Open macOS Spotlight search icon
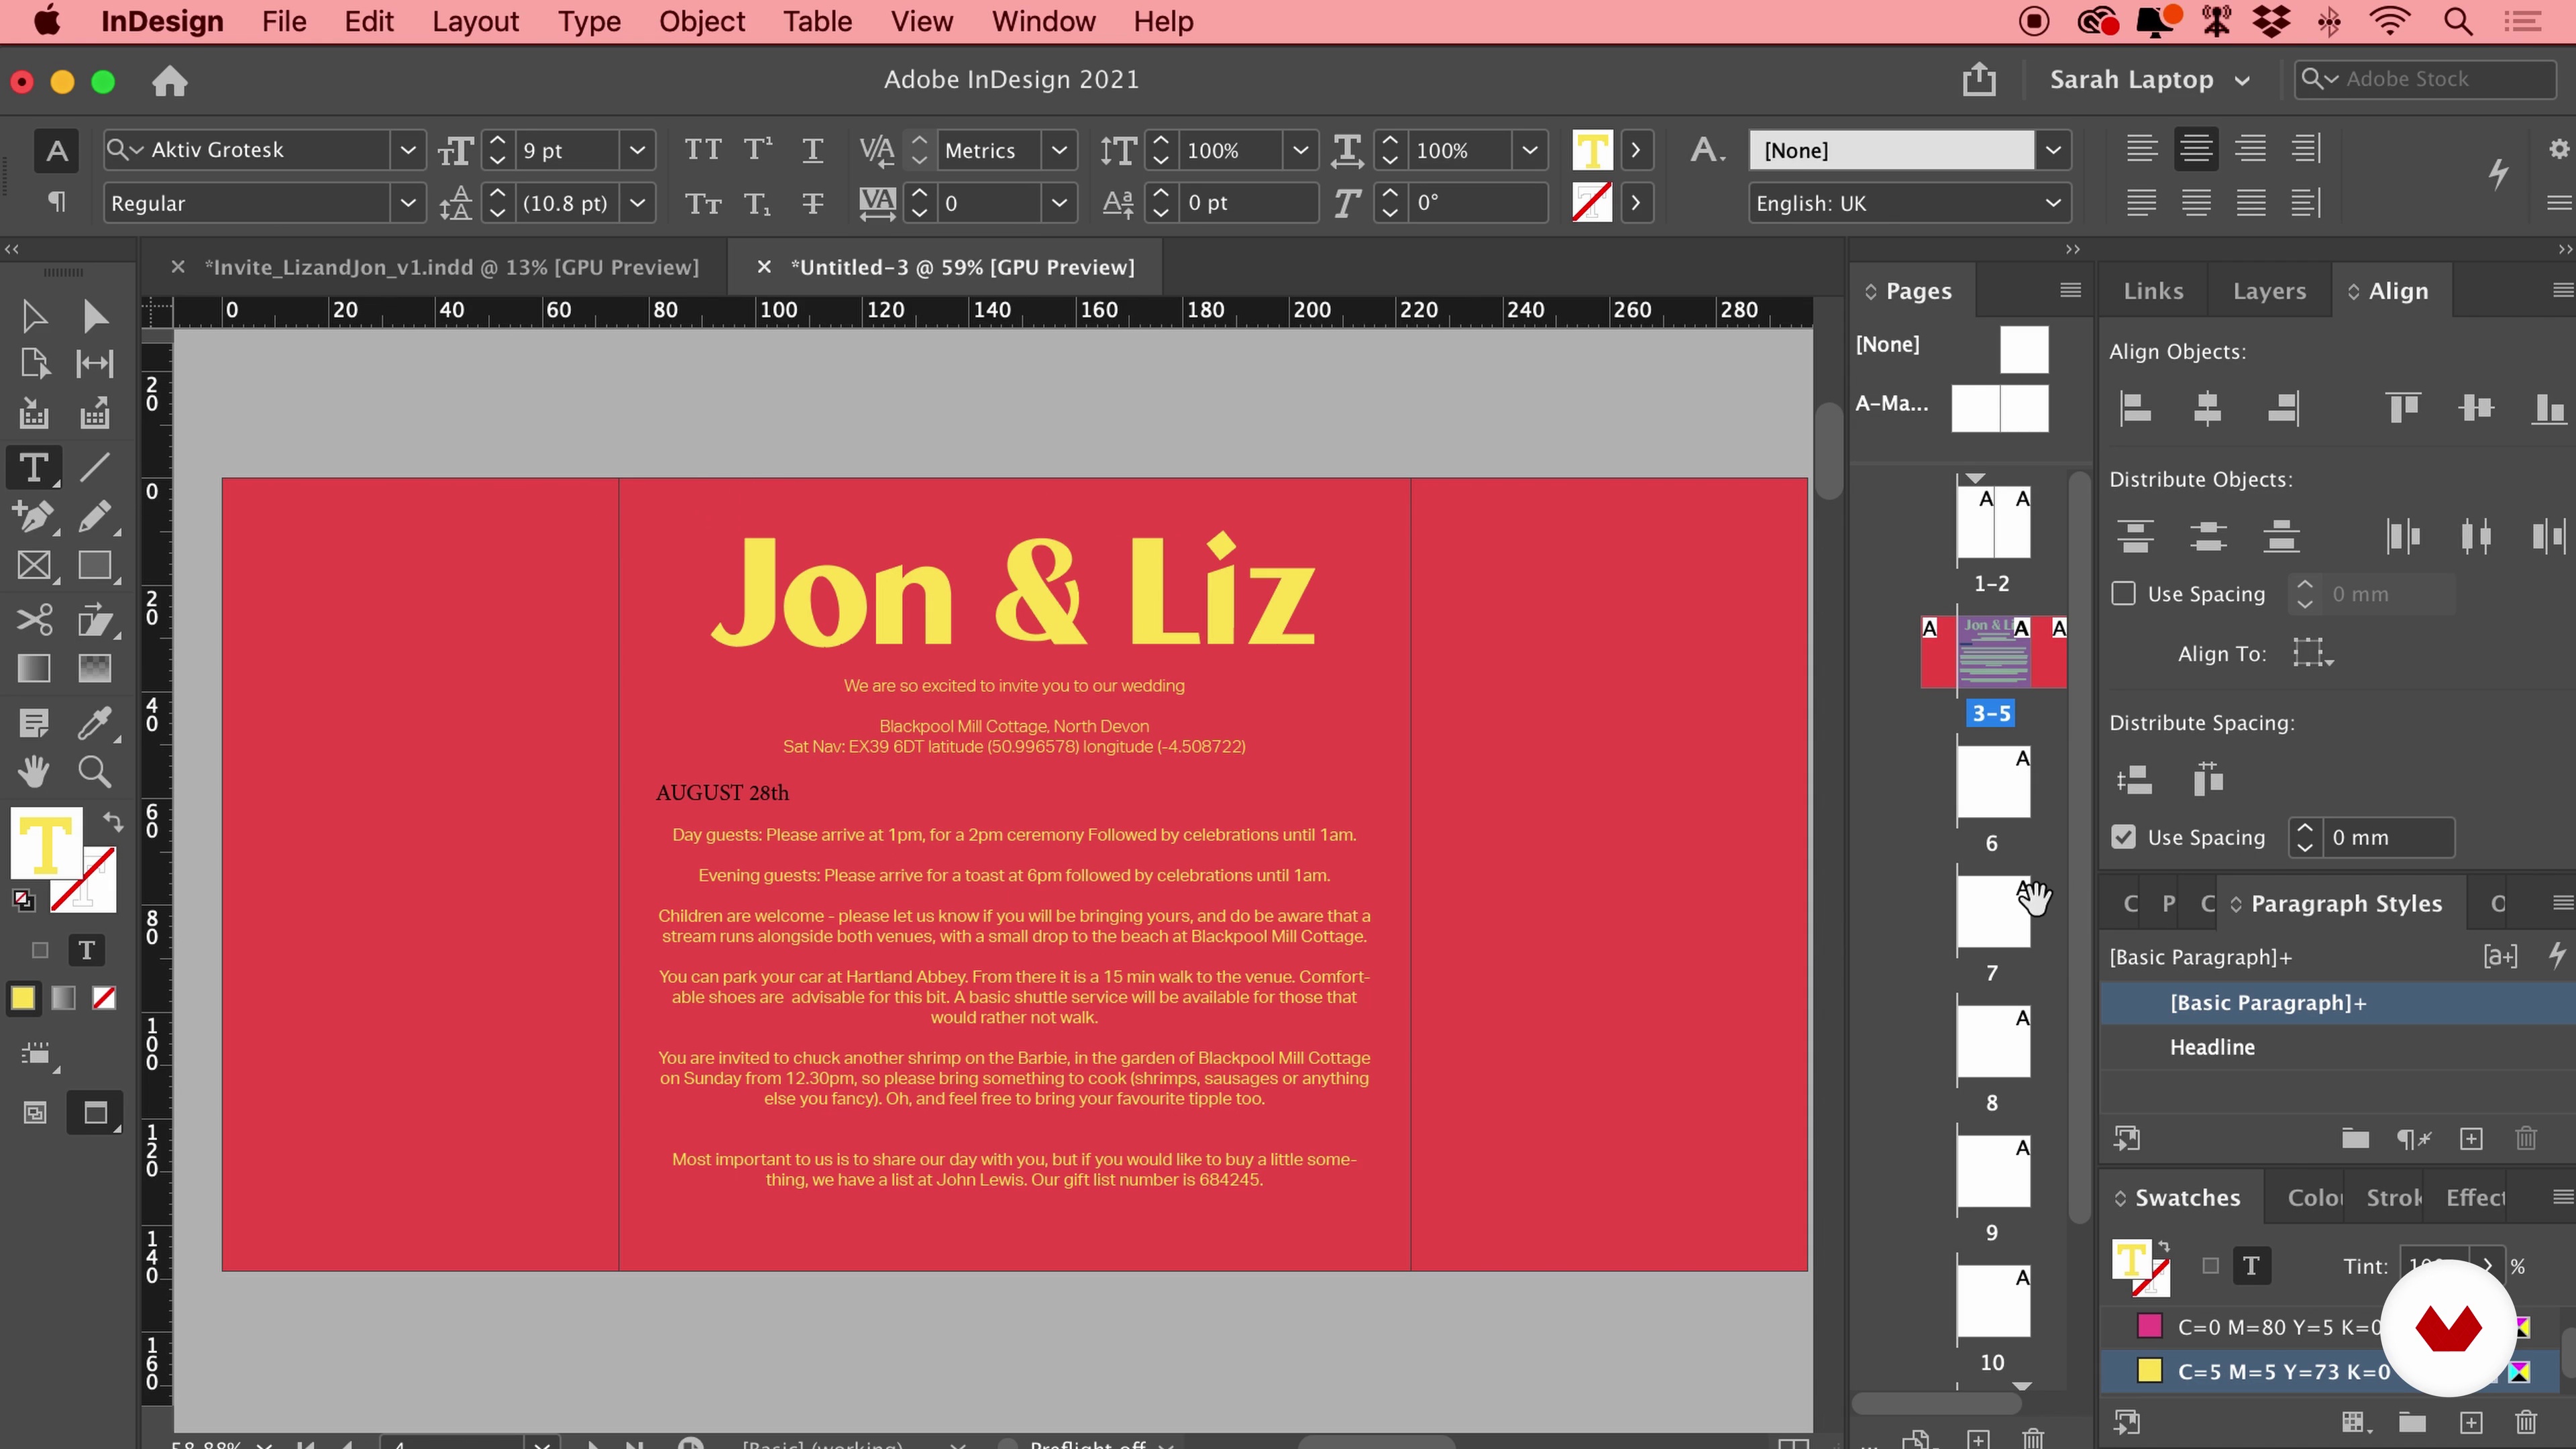Image resolution: width=2576 pixels, height=1449 pixels. [2458, 21]
